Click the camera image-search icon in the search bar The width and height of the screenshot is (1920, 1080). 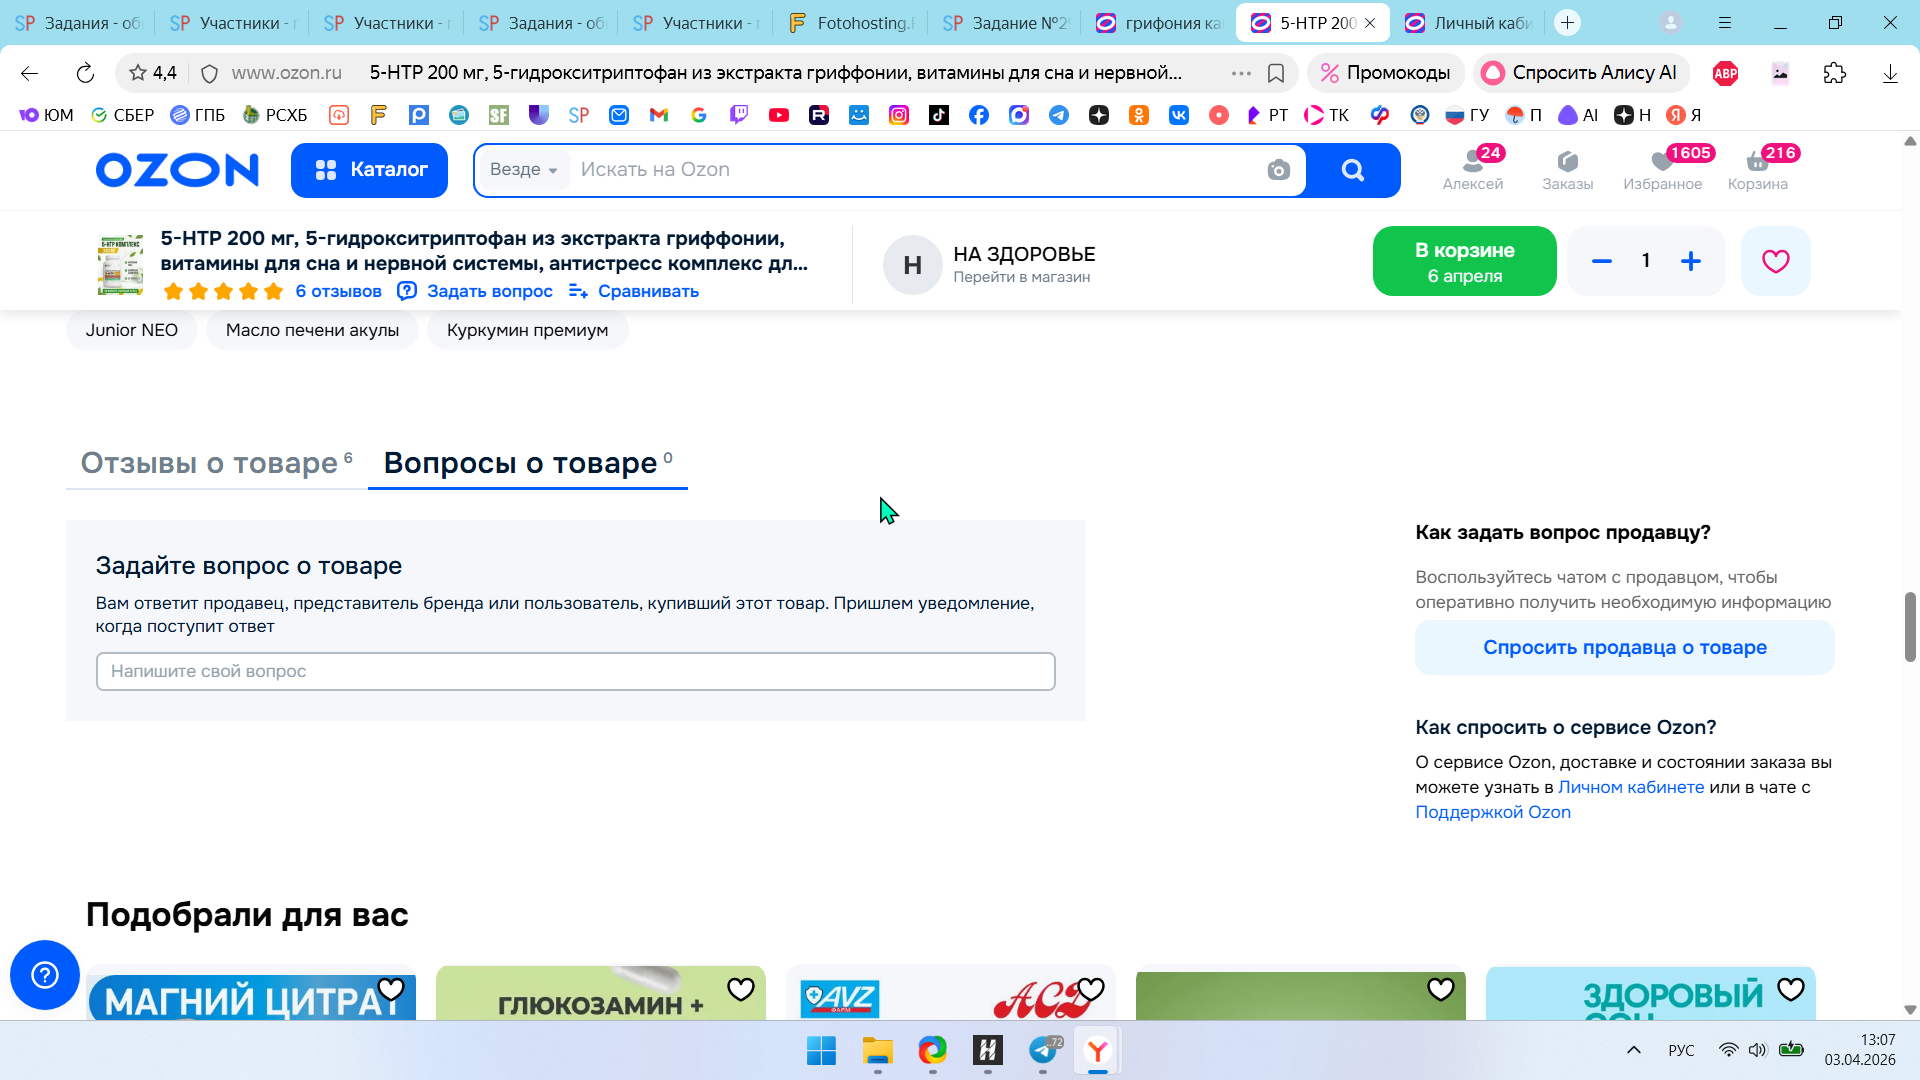point(1278,170)
